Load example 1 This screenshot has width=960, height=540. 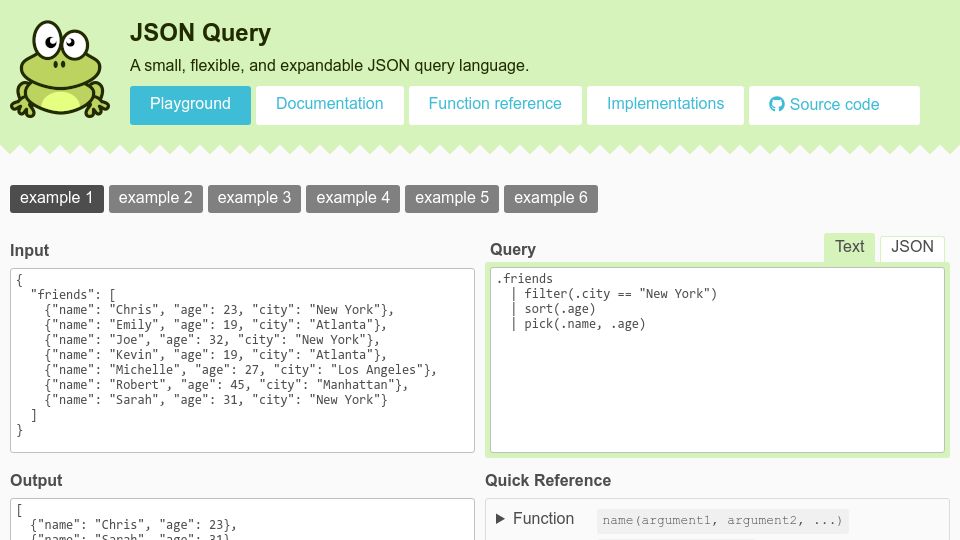coord(57,198)
